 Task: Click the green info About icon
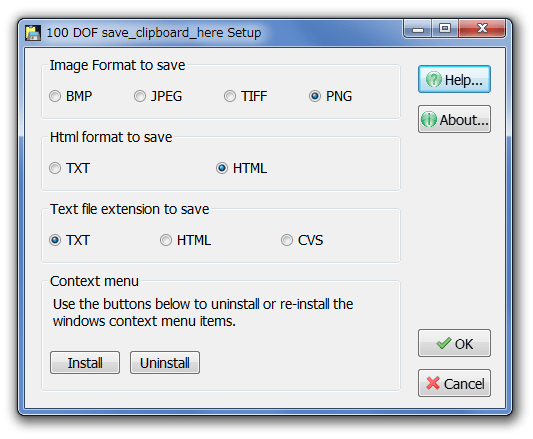(429, 119)
